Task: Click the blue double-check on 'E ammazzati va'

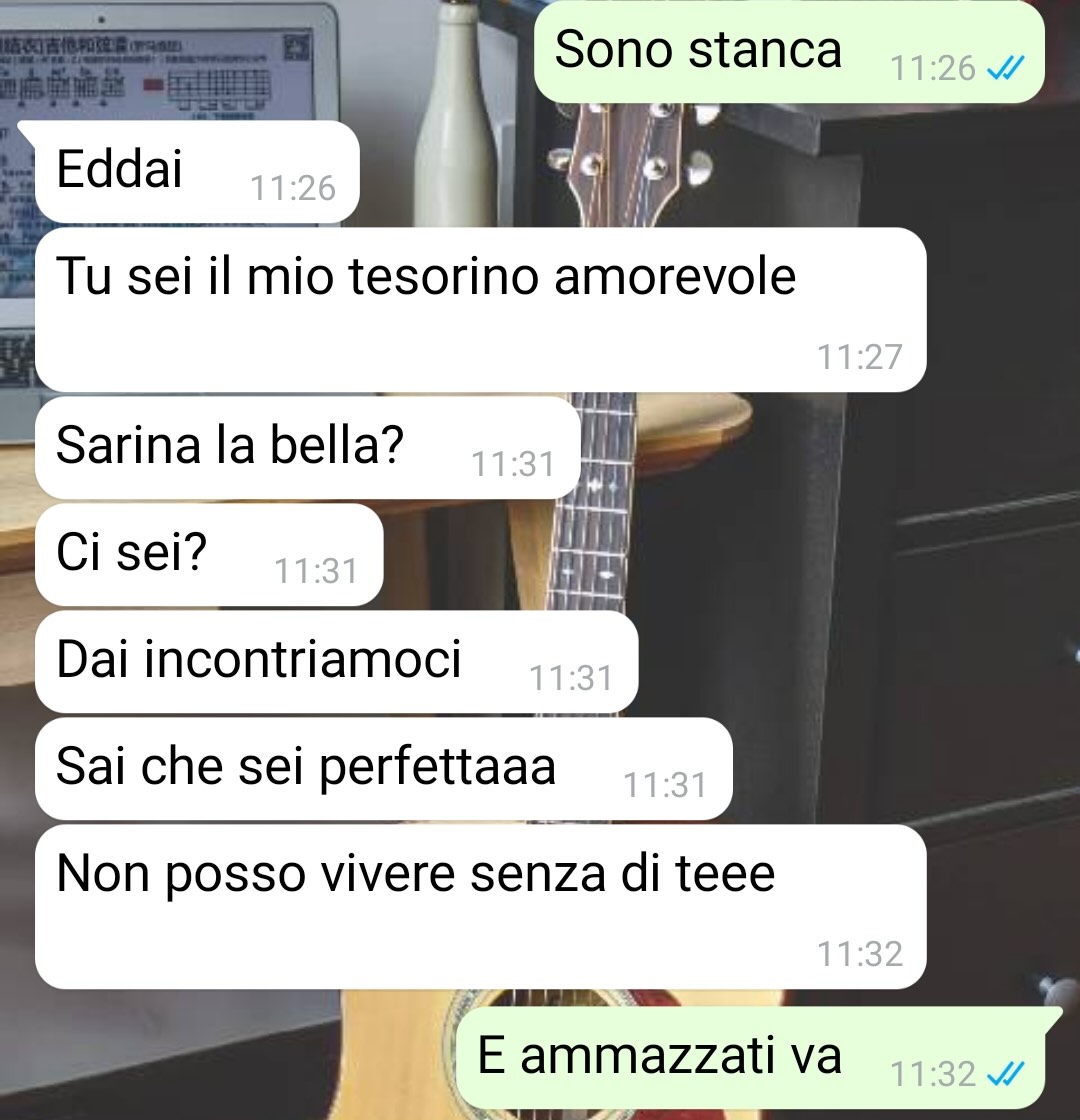Action: click(1006, 1074)
